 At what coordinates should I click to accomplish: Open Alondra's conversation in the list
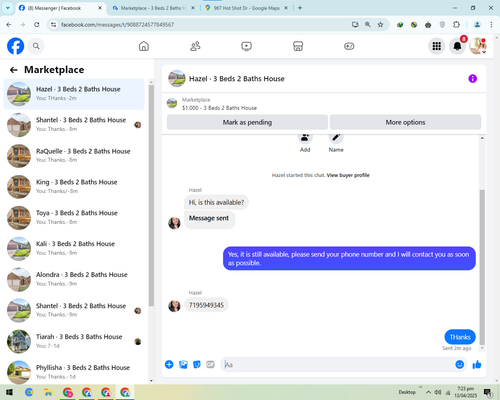[74, 279]
